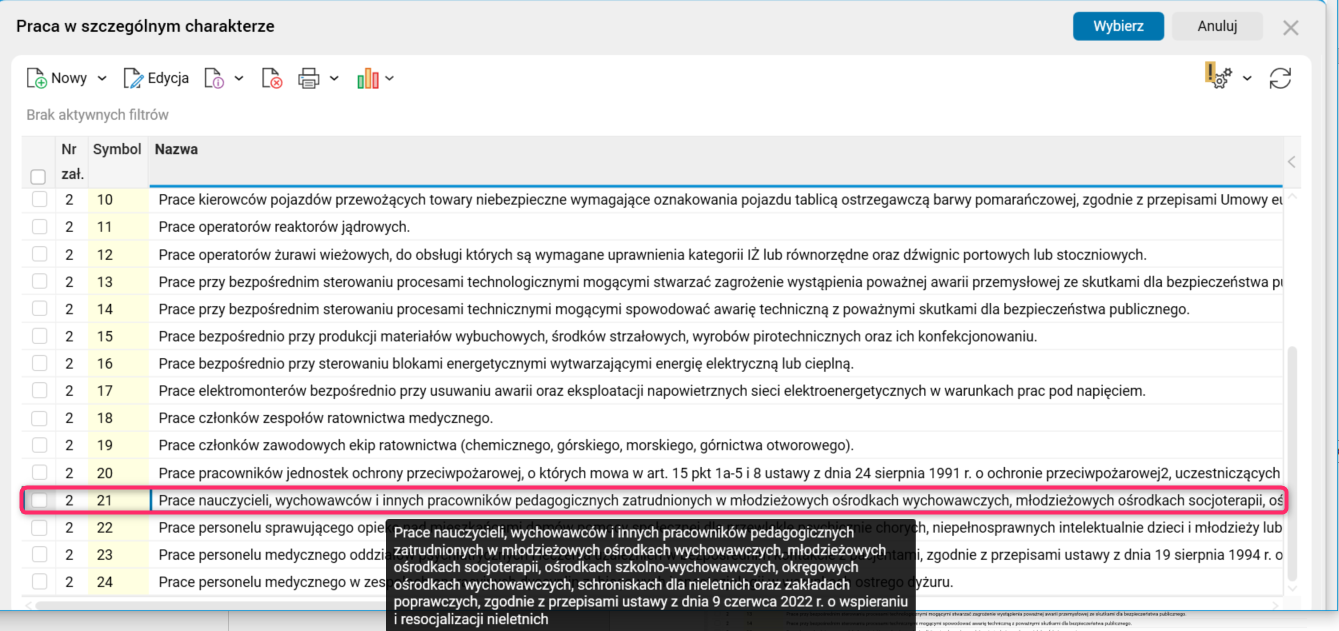This screenshot has height=631, width=1339.
Task: Open record details via the purple info-document icon
Action: point(215,77)
